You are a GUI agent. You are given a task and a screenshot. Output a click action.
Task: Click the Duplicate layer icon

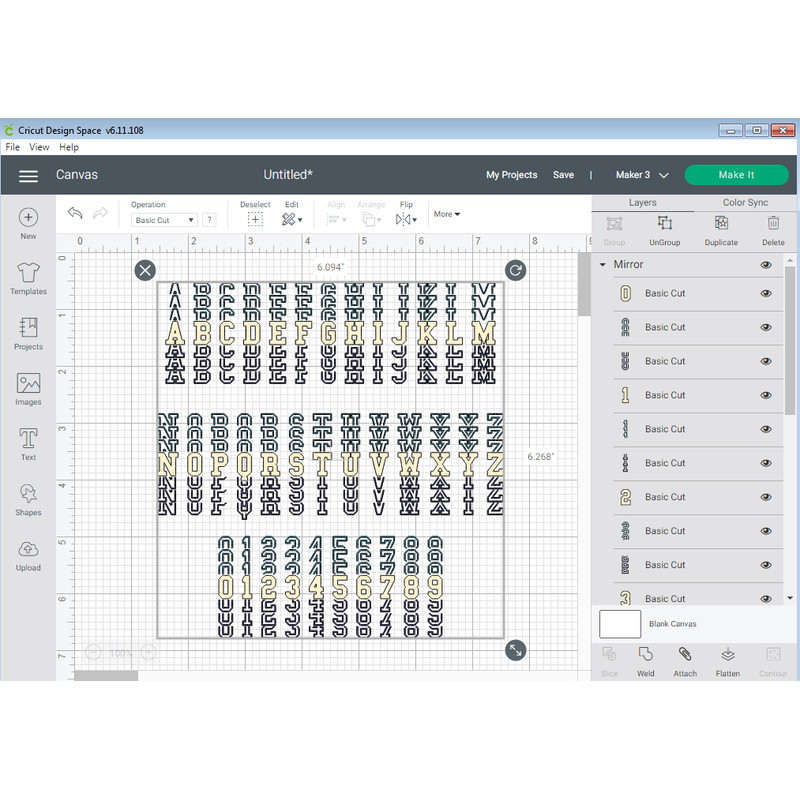[x=721, y=224]
